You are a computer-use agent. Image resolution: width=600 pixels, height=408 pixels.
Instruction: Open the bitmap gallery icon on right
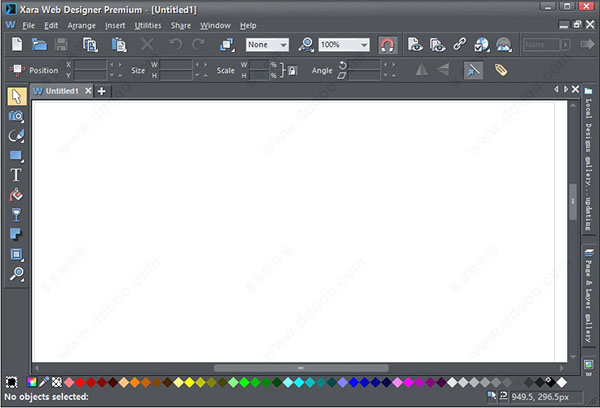coord(588,364)
